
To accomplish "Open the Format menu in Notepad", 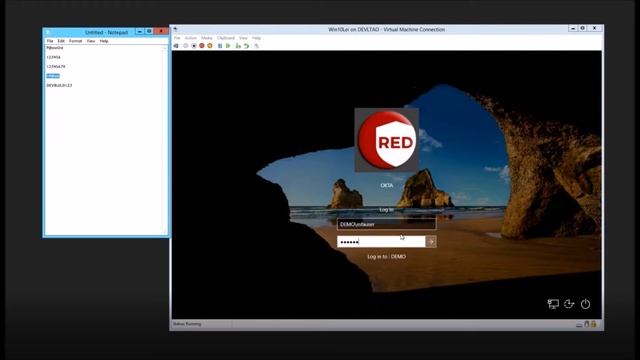I will (x=76, y=41).
